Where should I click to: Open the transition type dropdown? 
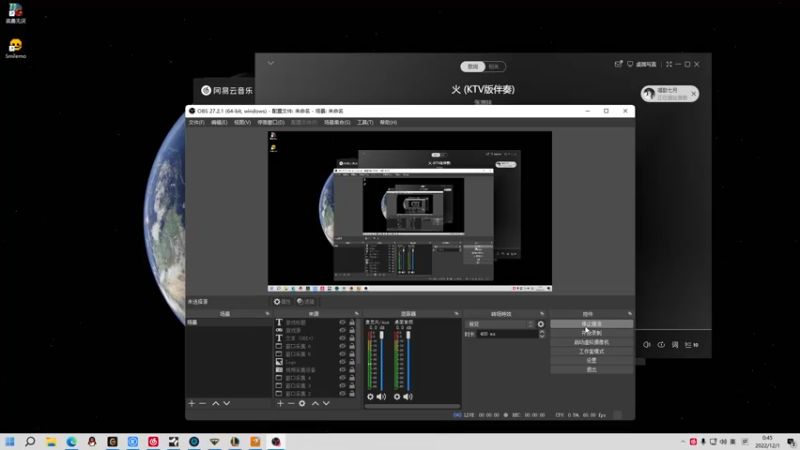(x=499, y=324)
